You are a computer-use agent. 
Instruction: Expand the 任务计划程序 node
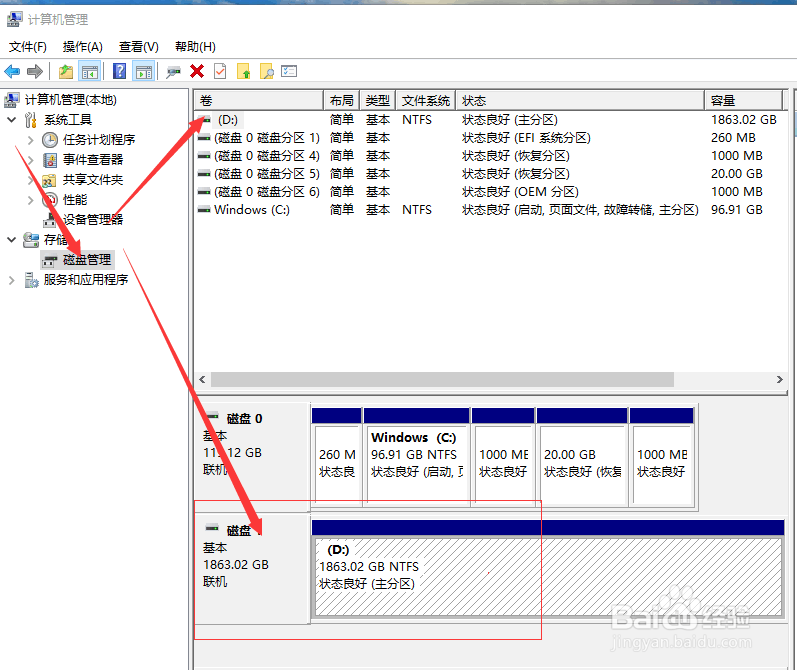(30, 140)
